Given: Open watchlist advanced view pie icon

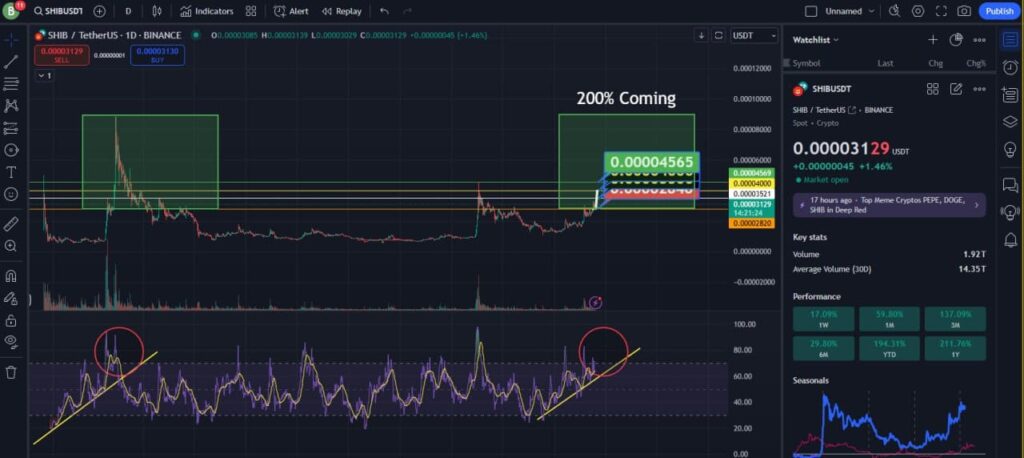Looking at the screenshot, I should [x=956, y=40].
